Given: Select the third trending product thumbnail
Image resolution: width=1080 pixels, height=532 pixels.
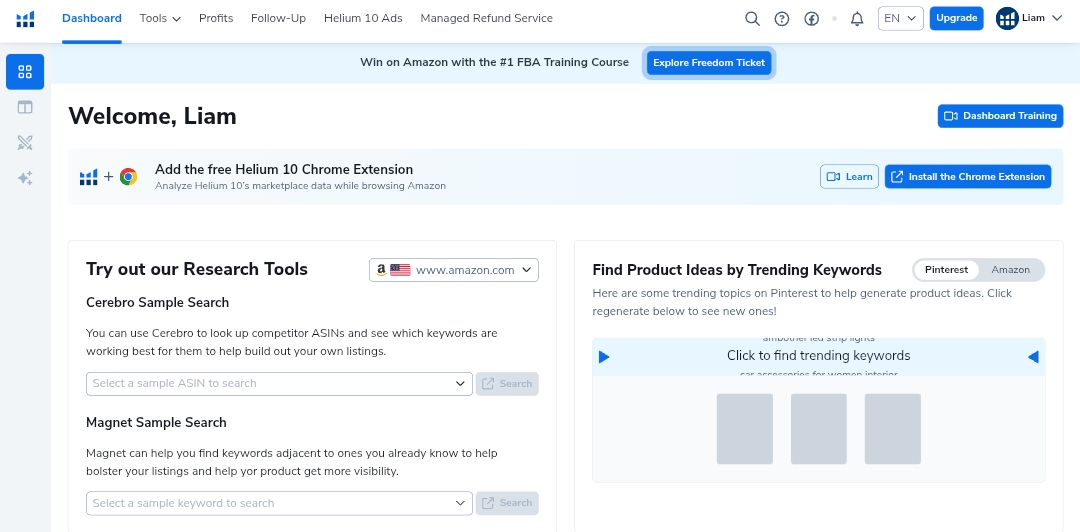Looking at the screenshot, I should (x=893, y=429).
